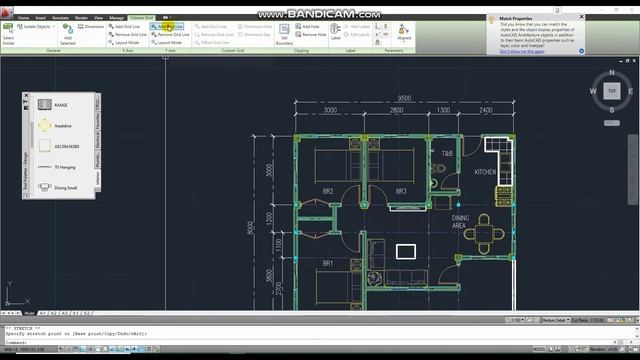Click the W direction on ViewCube compass
The image size is (640, 360).
[593, 91]
